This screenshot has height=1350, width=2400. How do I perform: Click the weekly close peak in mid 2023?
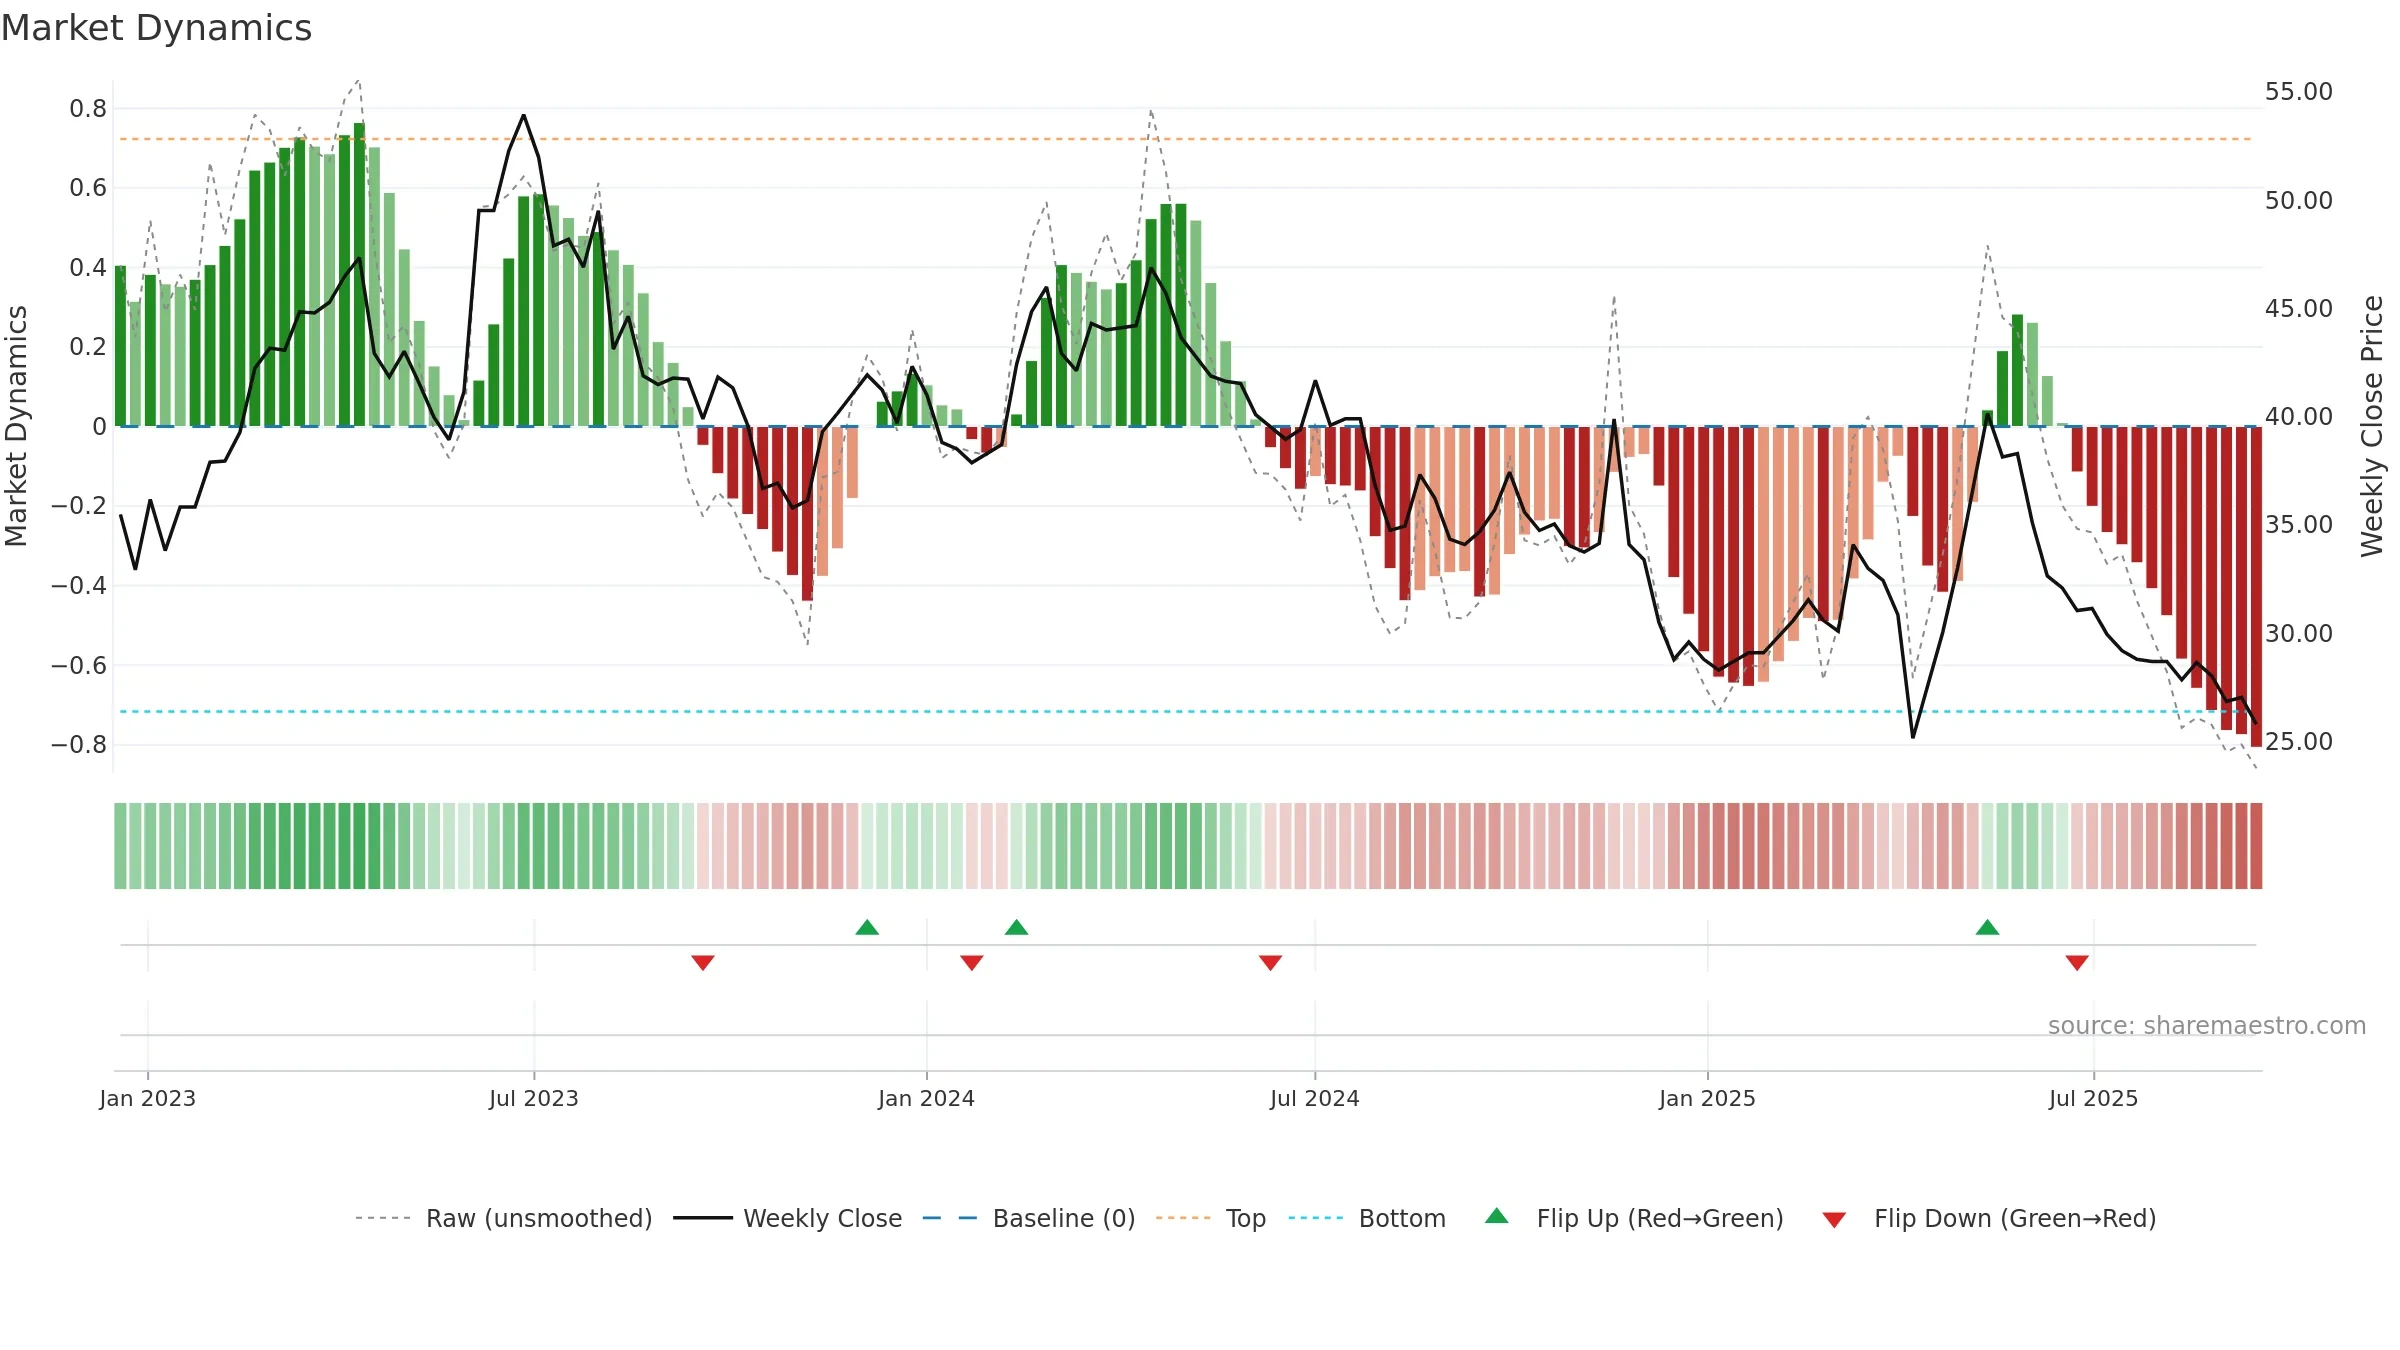[x=523, y=116]
